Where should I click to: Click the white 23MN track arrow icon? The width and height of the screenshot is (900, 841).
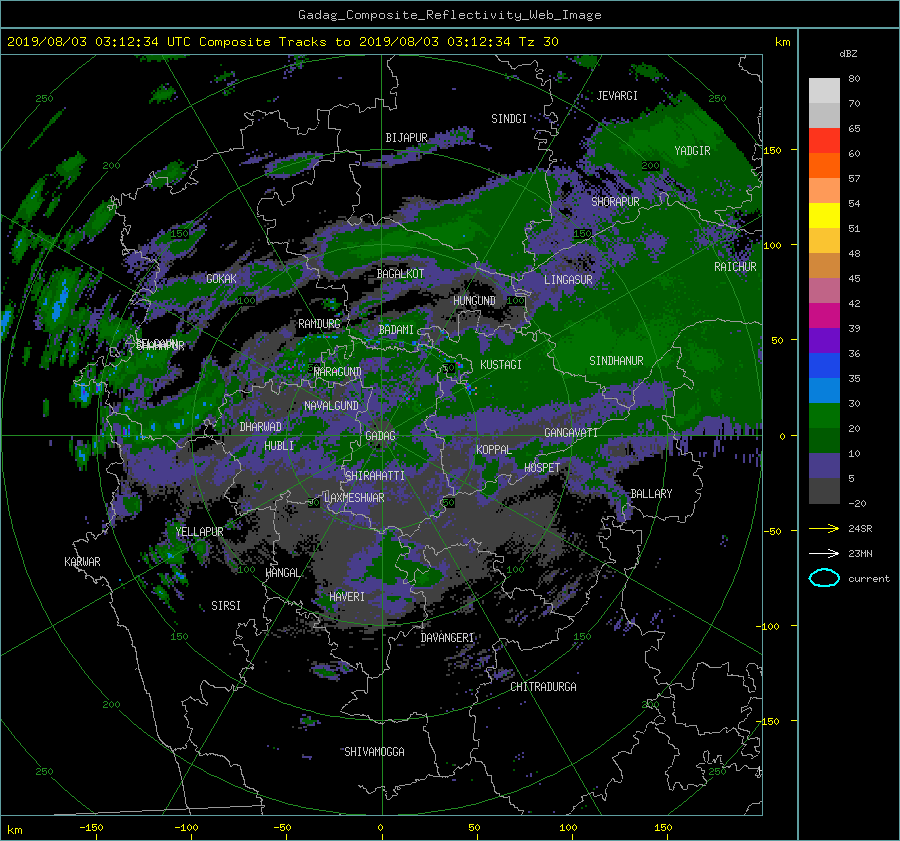click(x=824, y=553)
